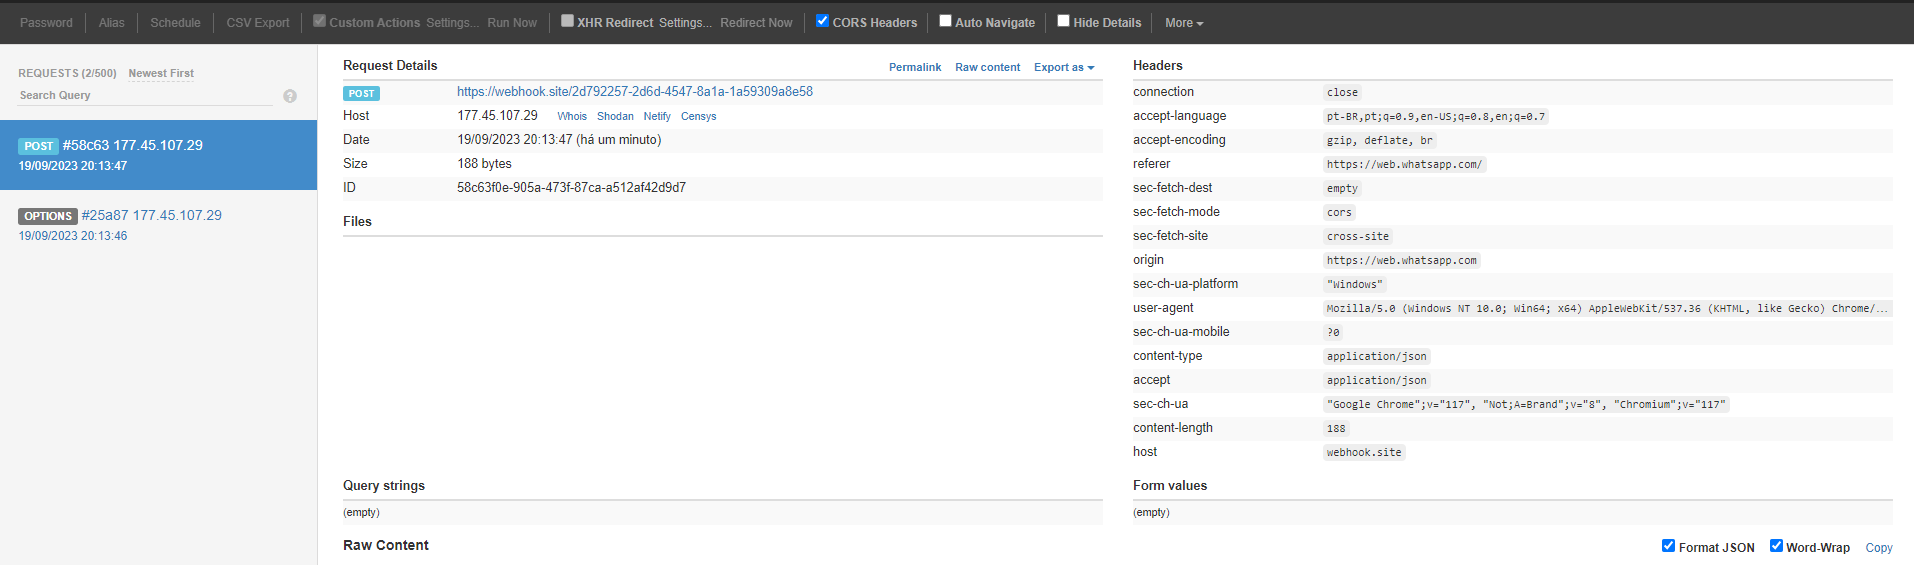
Task: Click the Host IP 177.45.107.29 value
Action: (x=497, y=115)
